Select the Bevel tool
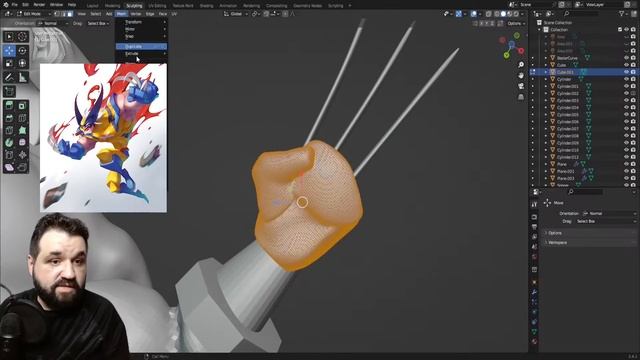This screenshot has height=360, width=640. tap(9, 118)
